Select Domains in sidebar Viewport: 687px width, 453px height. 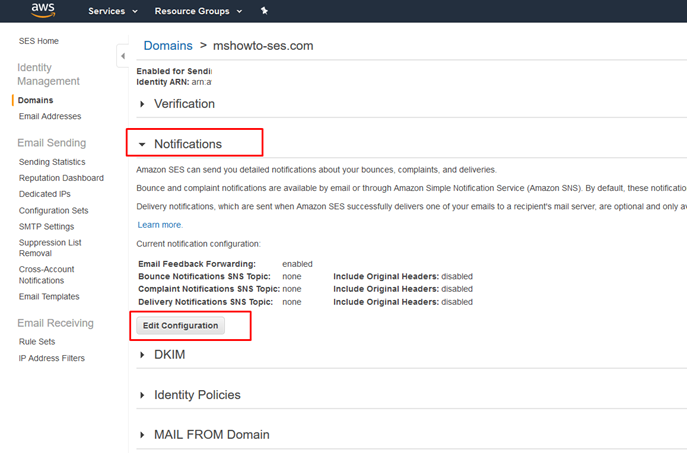pos(35,100)
